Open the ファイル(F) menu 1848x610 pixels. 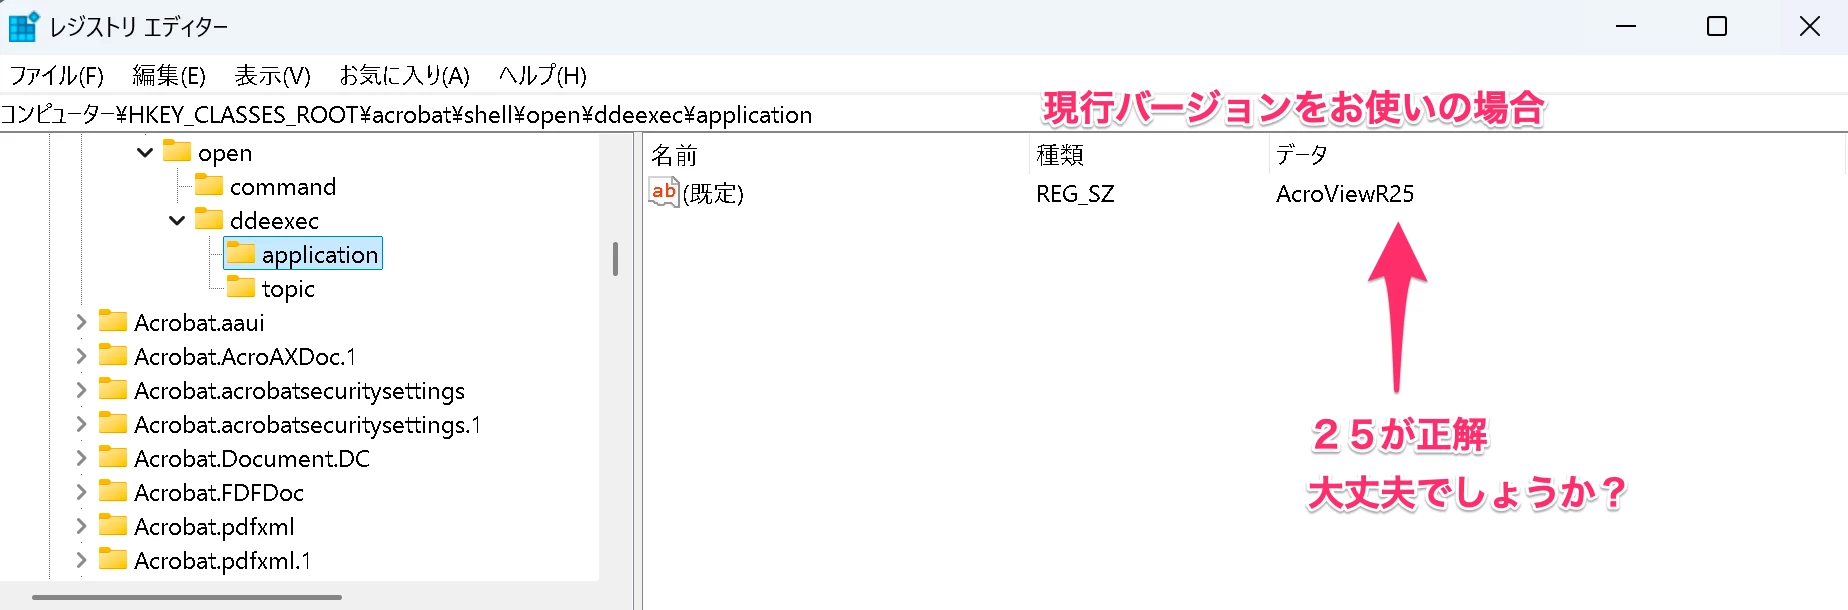[x=57, y=75]
